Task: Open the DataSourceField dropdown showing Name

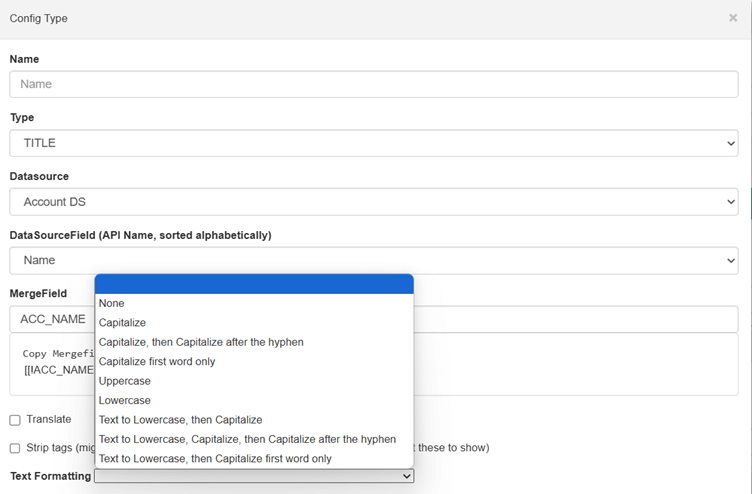Action: click(374, 260)
